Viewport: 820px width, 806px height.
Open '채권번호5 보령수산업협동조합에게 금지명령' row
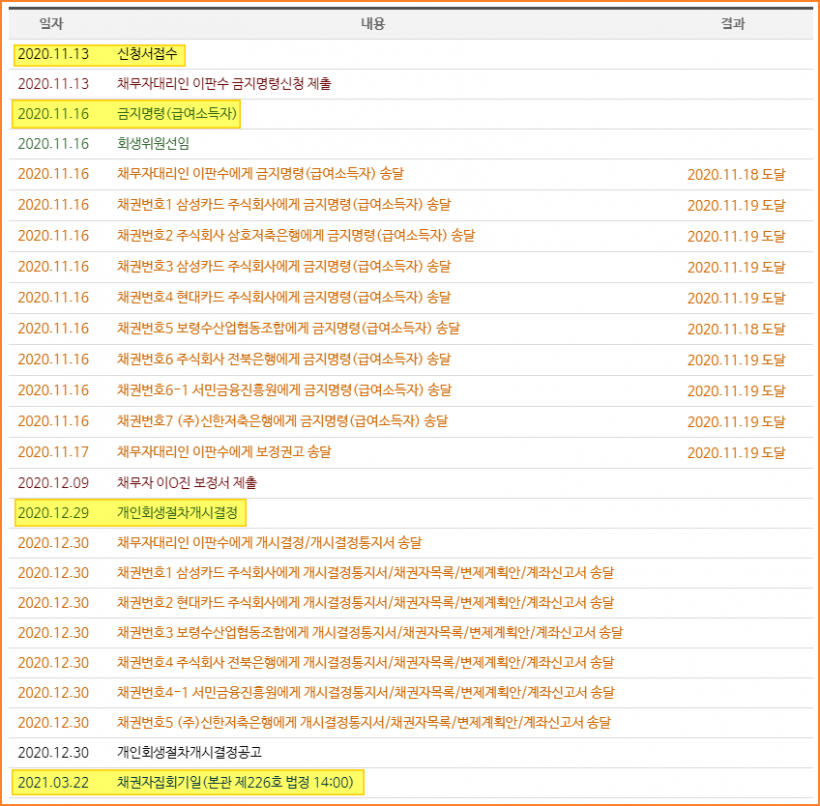click(x=288, y=328)
